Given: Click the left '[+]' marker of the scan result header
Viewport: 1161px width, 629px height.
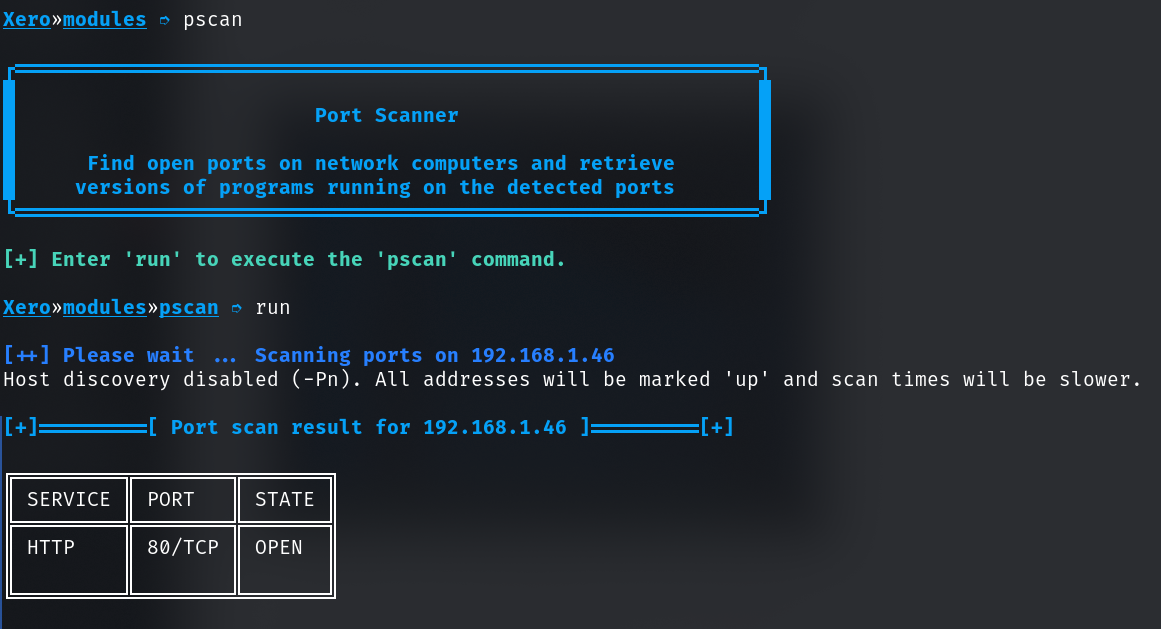Looking at the screenshot, I should coord(21,428).
